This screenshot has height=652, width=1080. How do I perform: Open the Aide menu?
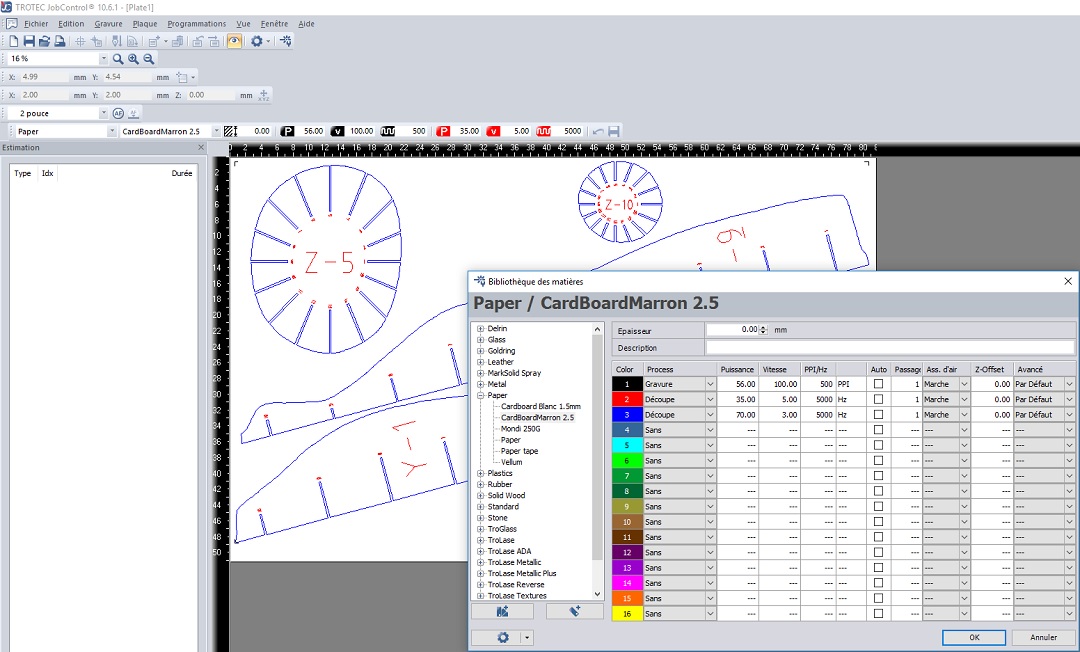[306, 24]
